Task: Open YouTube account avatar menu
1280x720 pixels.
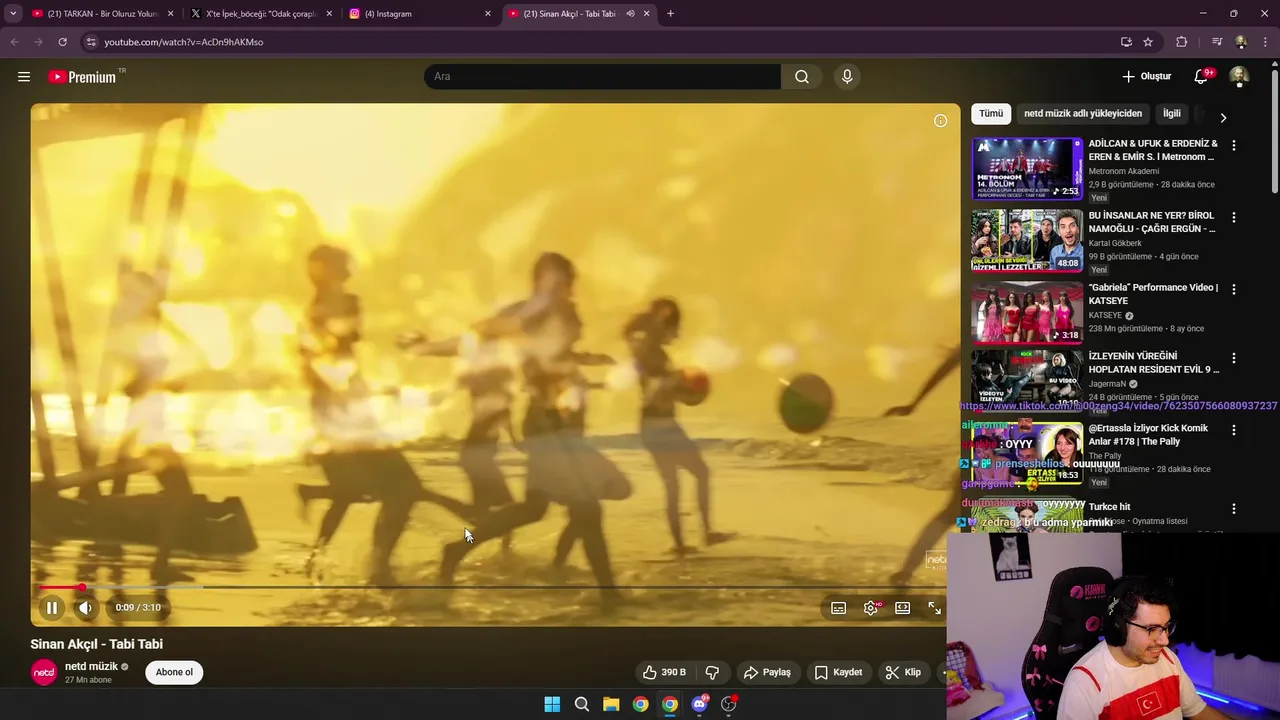Action: click(1238, 77)
